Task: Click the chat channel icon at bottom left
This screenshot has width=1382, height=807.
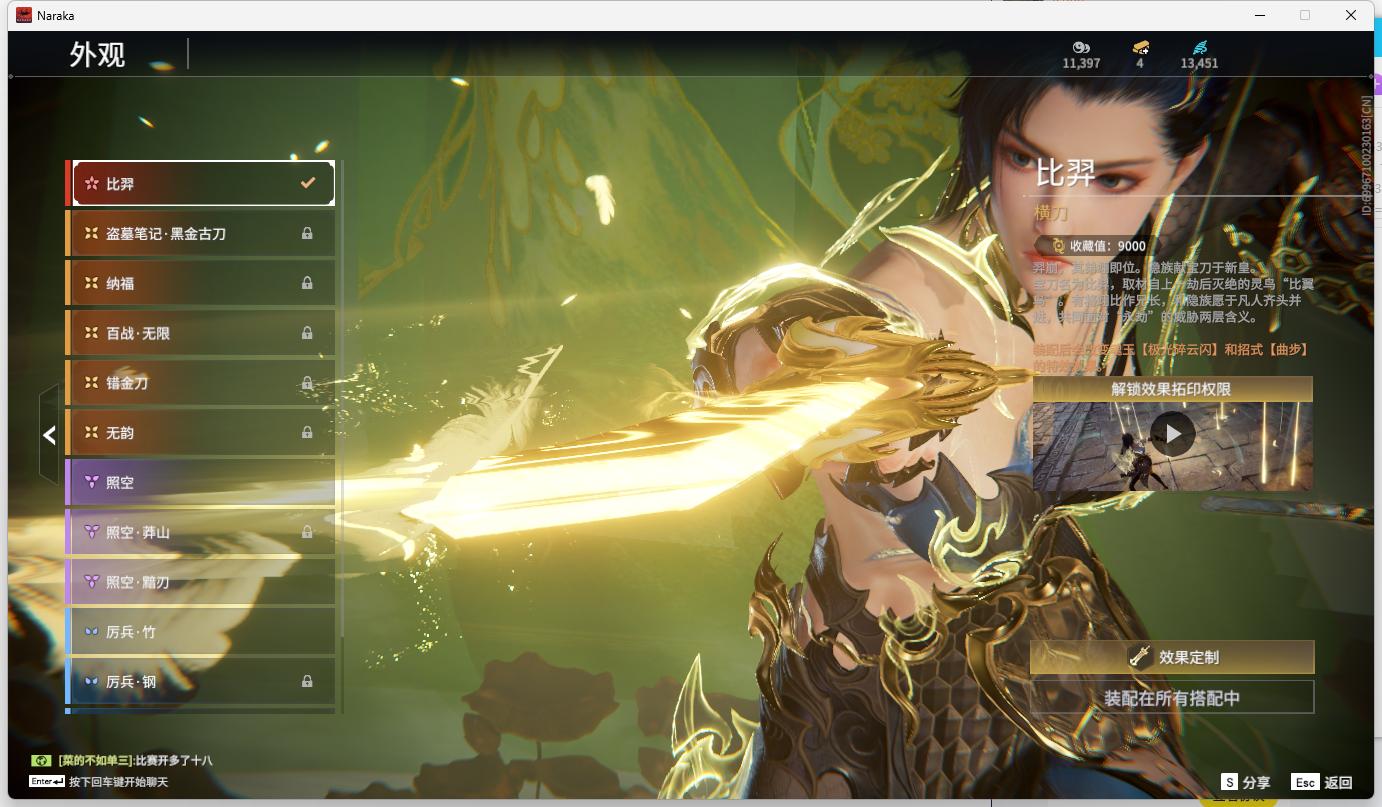Action: pyautogui.click(x=41, y=761)
